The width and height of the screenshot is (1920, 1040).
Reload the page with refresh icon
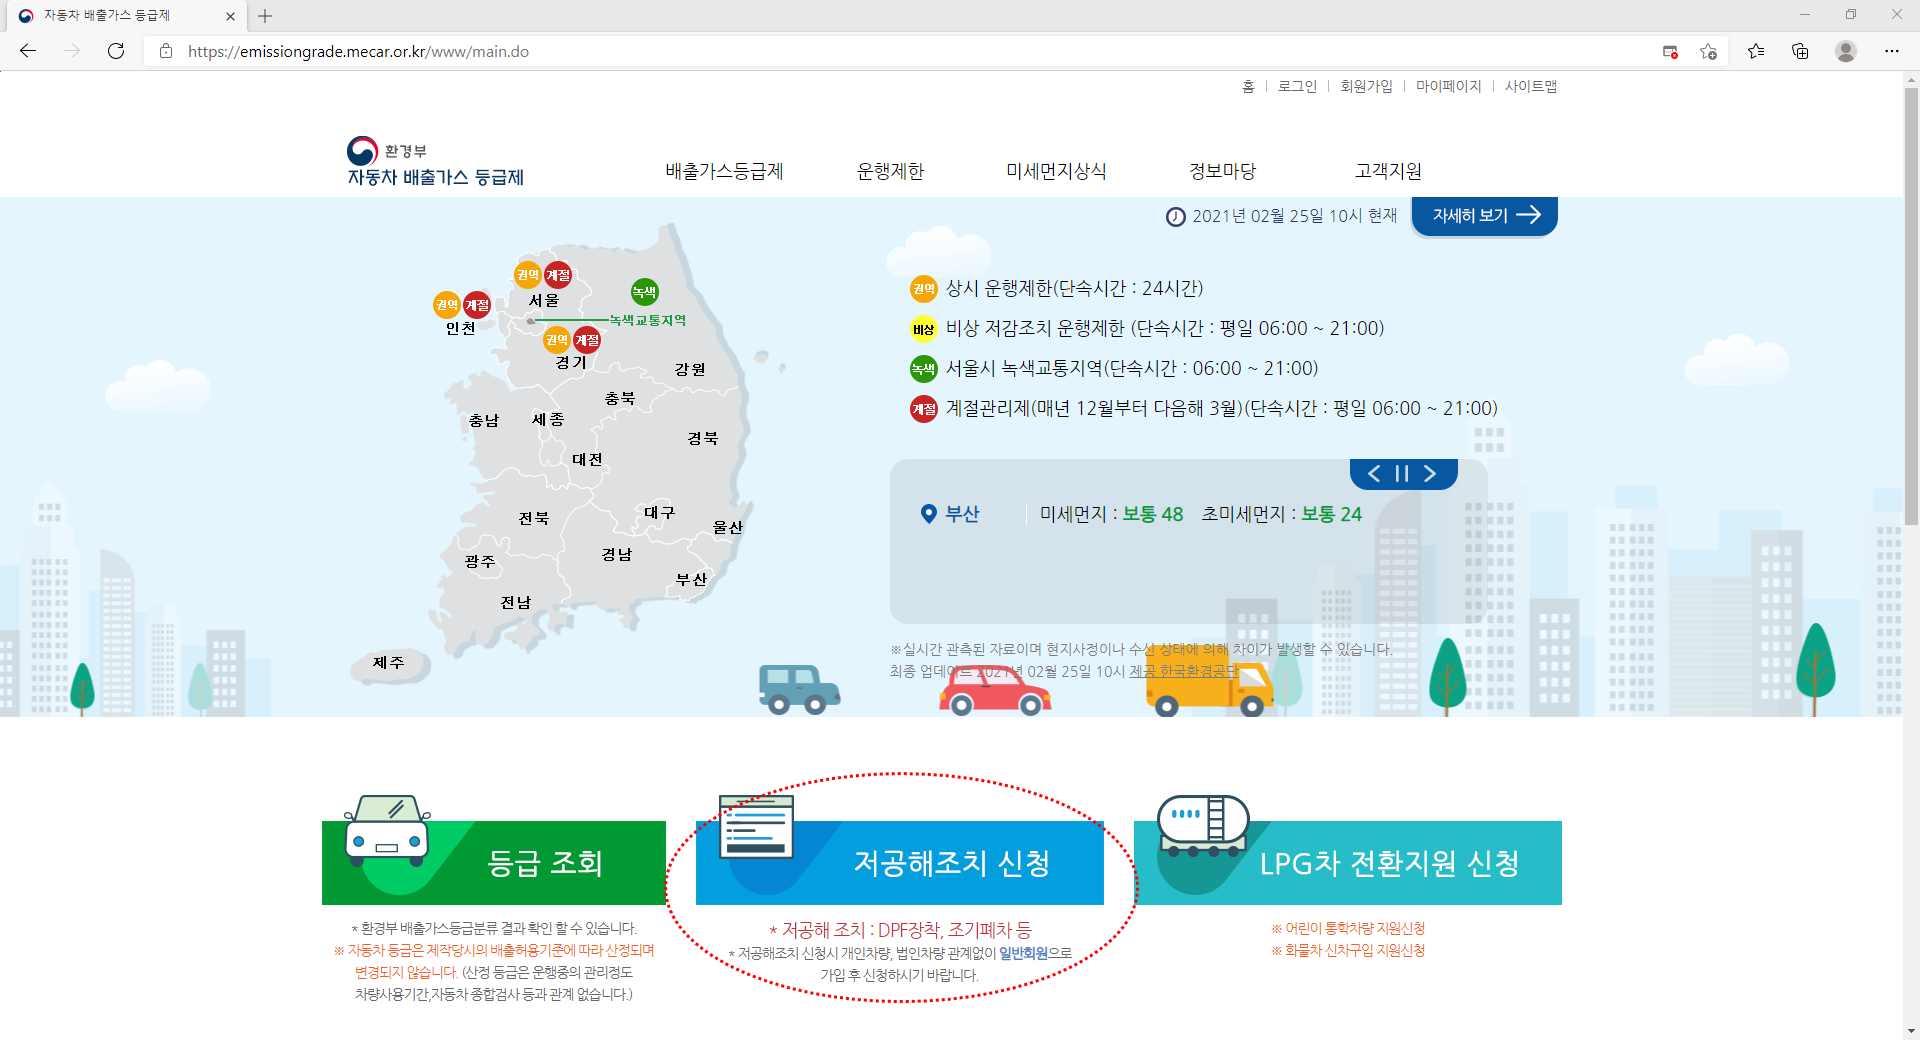[x=116, y=51]
